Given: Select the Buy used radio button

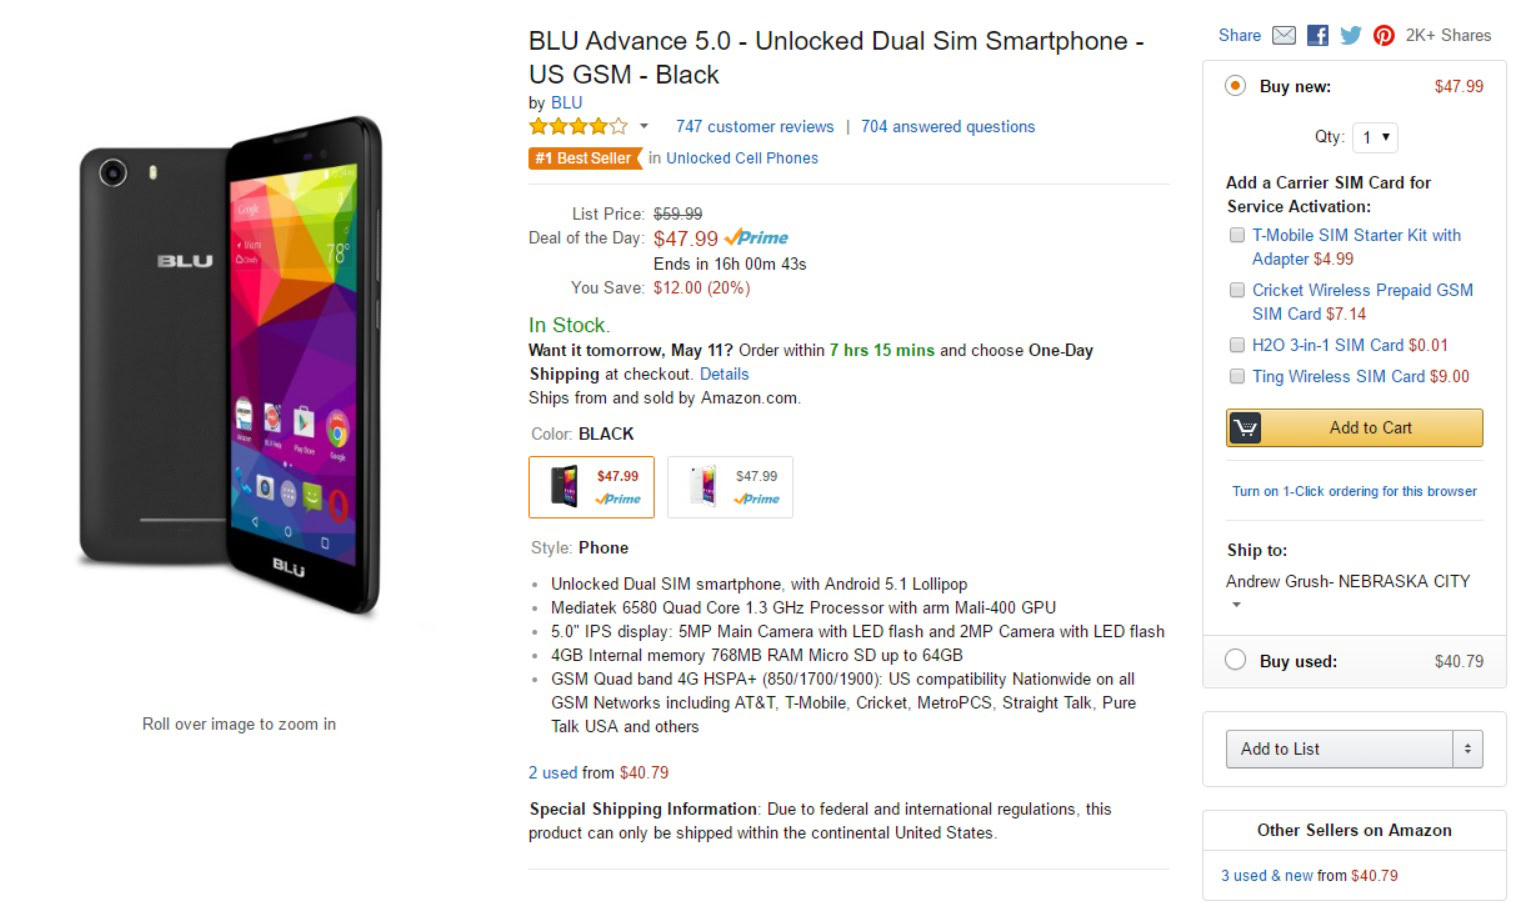Looking at the screenshot, I should [x=1236, y=660].
